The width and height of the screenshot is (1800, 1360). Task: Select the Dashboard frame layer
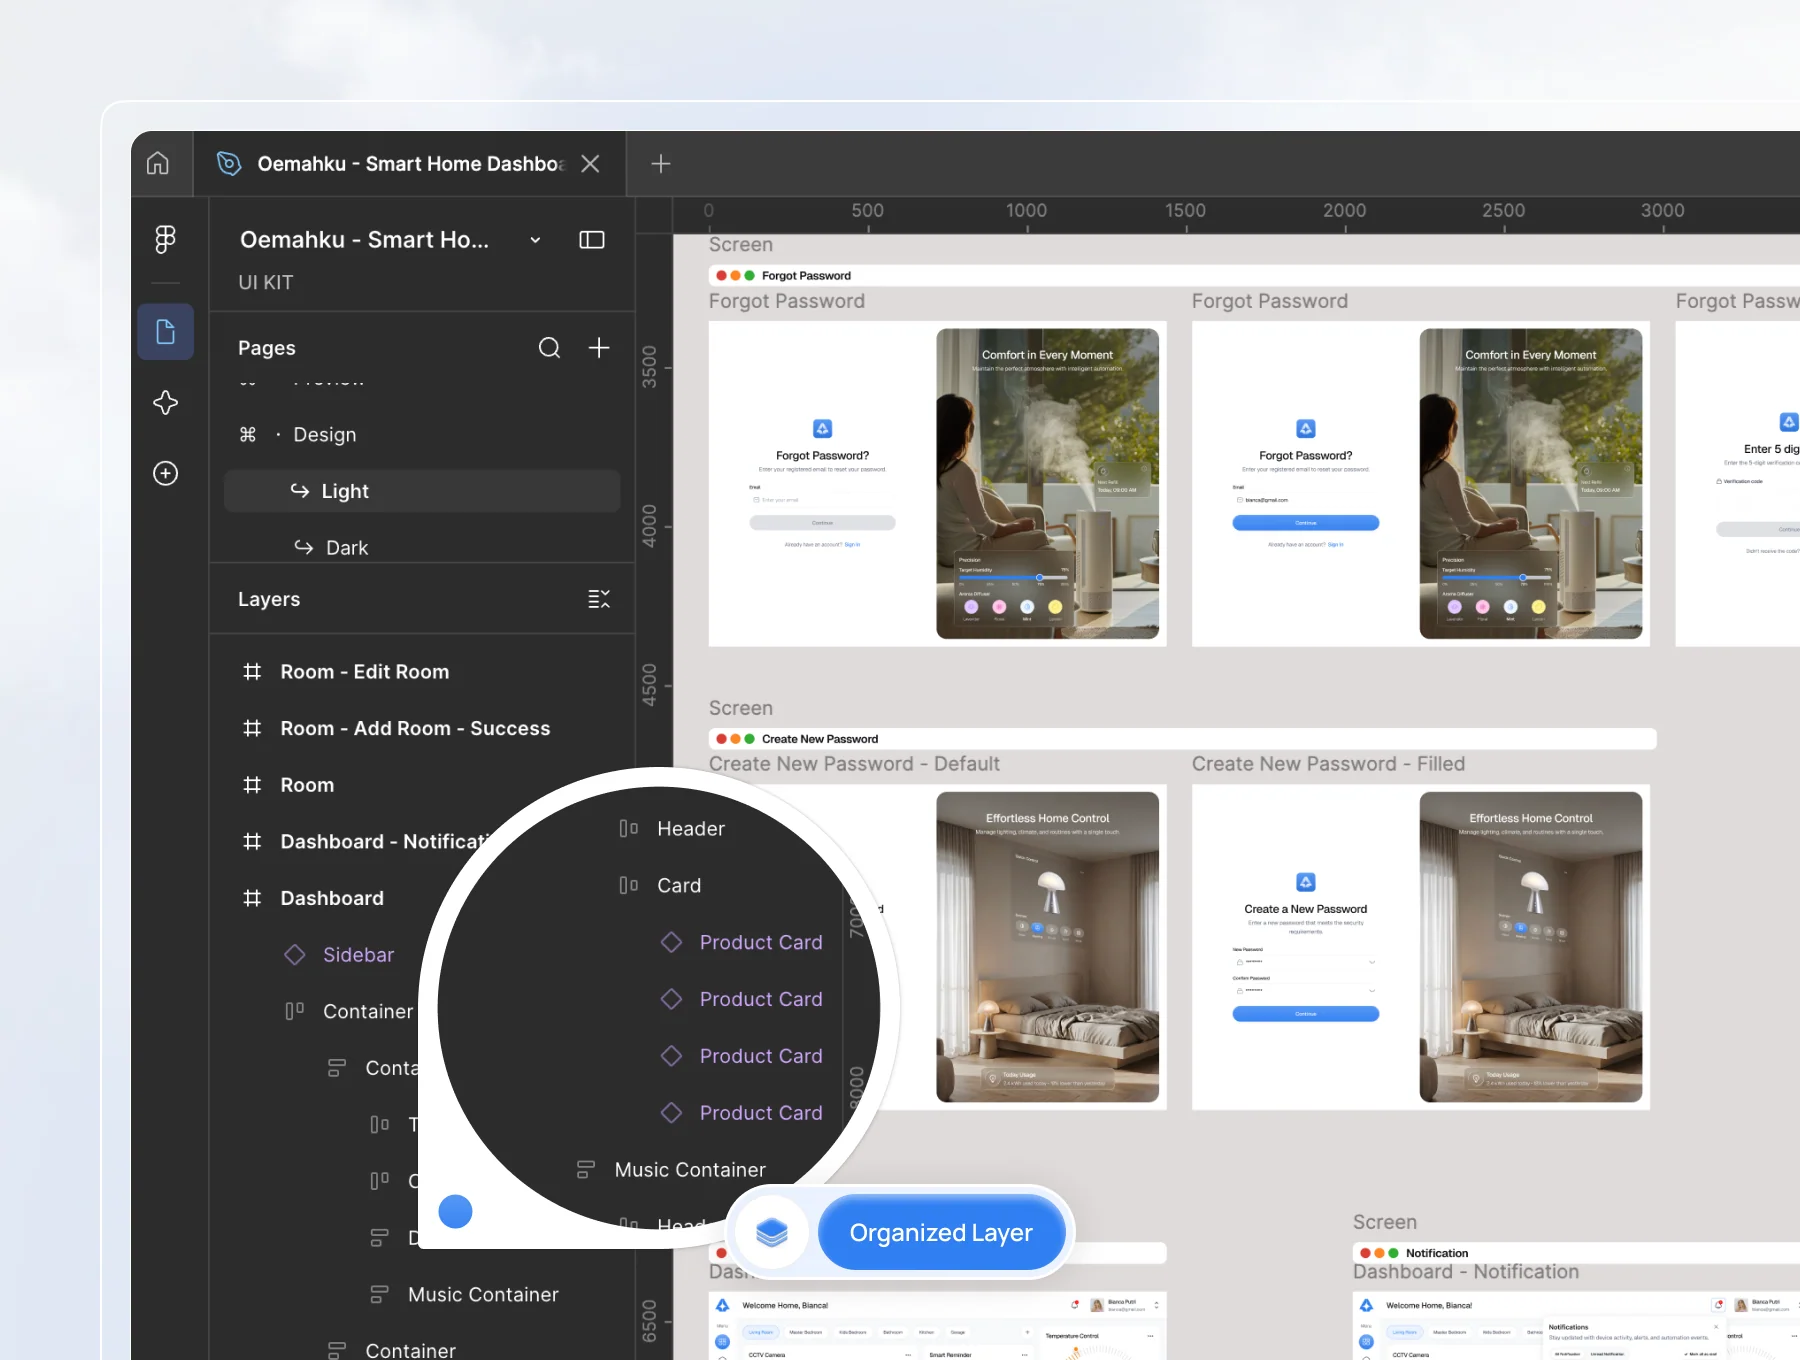(x=332, y=899)
